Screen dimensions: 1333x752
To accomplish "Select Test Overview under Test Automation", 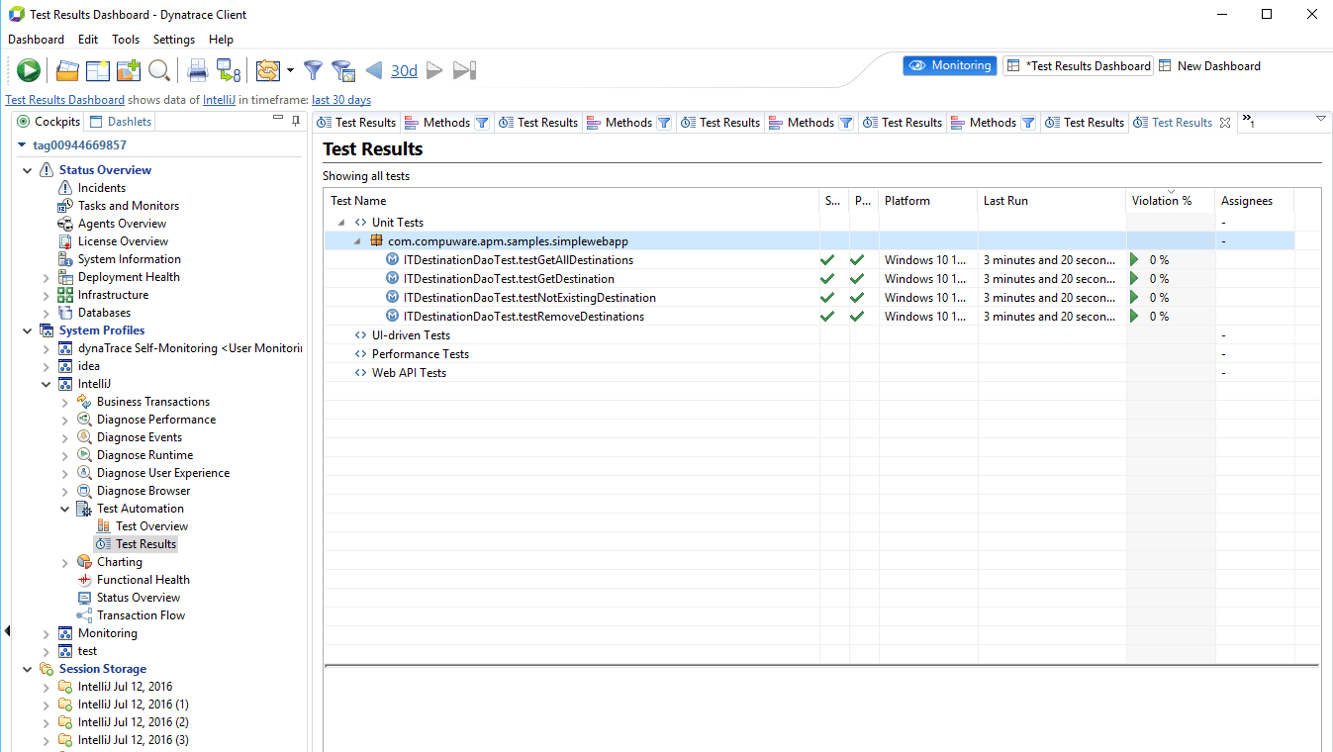I will pyautogui.click(x=151, y=527).
